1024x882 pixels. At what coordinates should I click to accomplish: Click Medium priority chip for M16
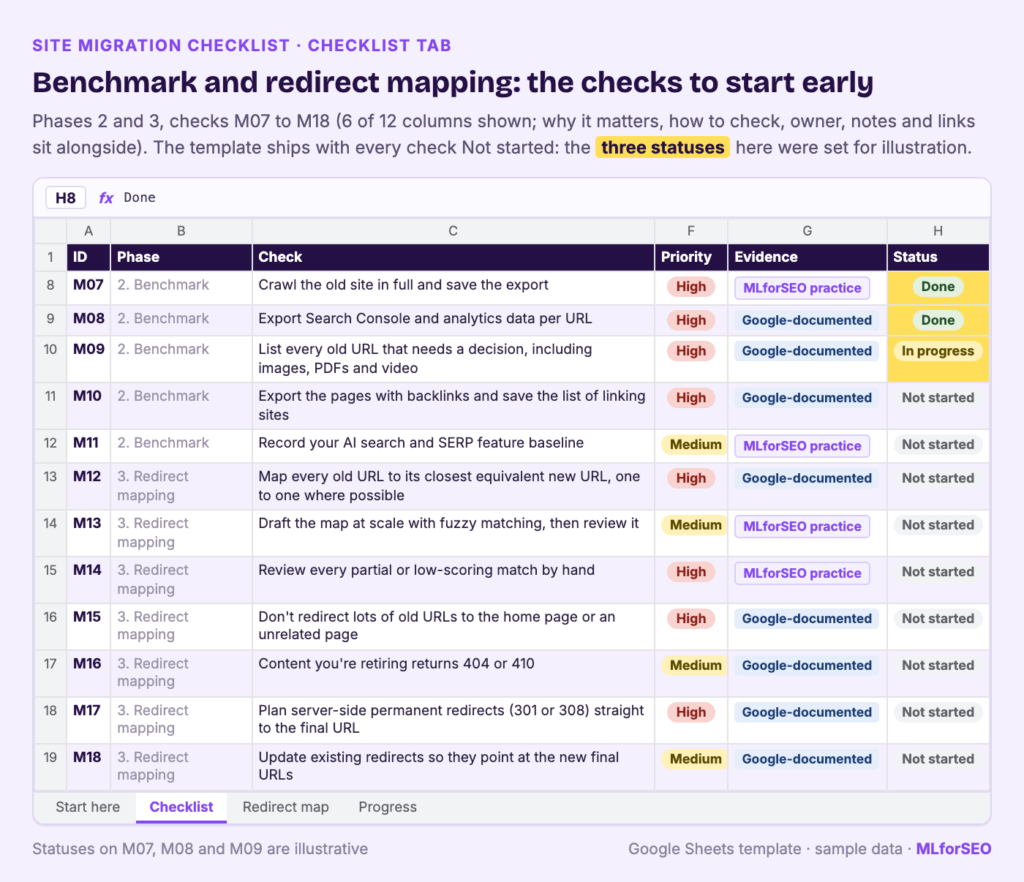click(x=696, y=666)
